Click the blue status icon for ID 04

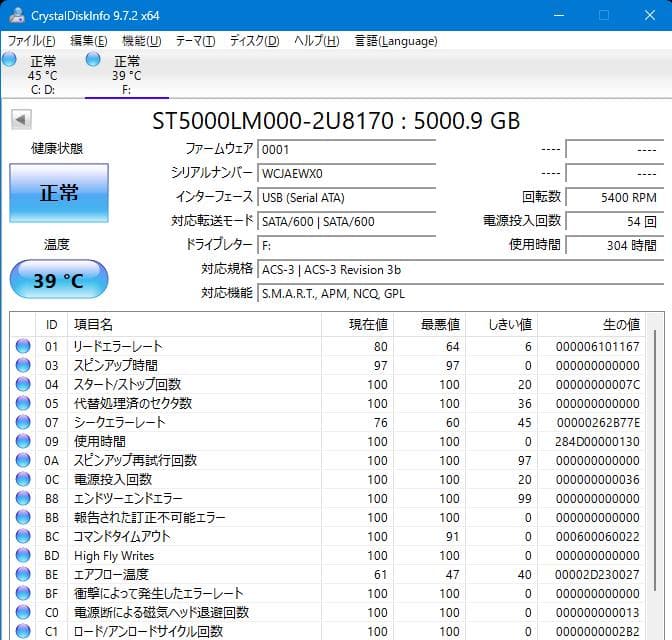(x=23, y=384)
